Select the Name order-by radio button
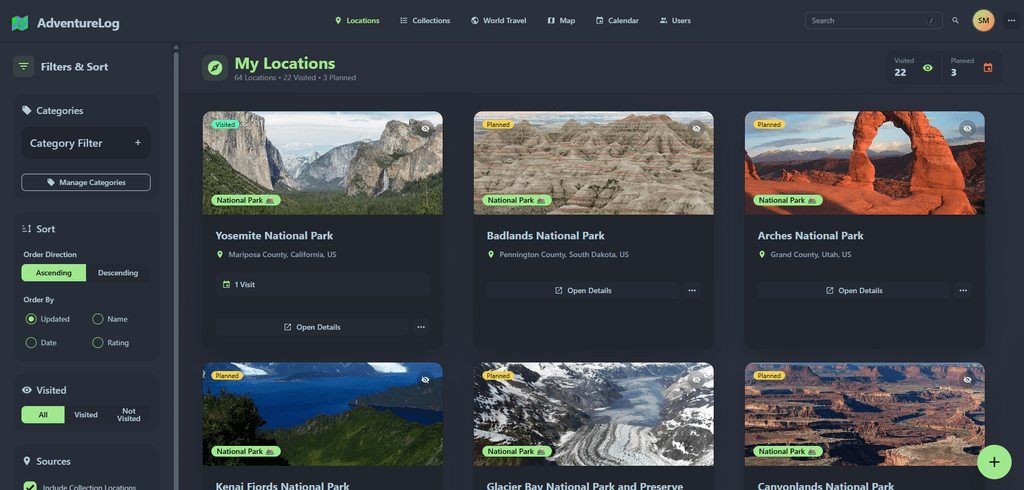 click(98, 319)
